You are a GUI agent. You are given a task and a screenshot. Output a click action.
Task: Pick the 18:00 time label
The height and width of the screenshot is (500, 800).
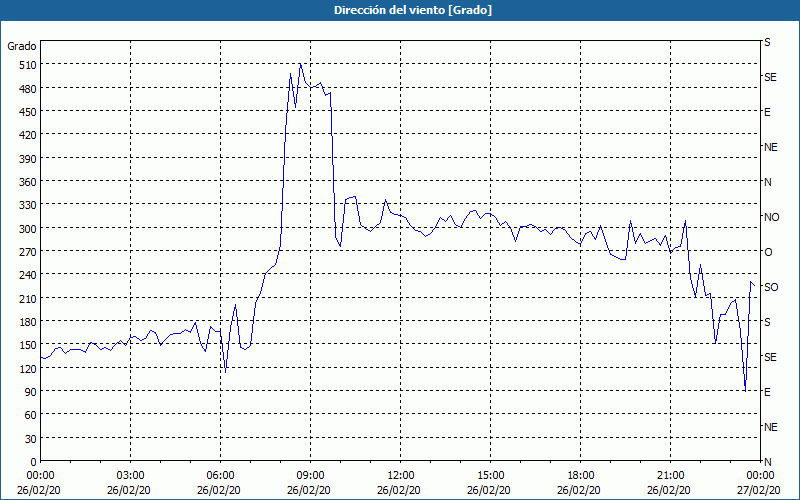(x=579, y=476)
